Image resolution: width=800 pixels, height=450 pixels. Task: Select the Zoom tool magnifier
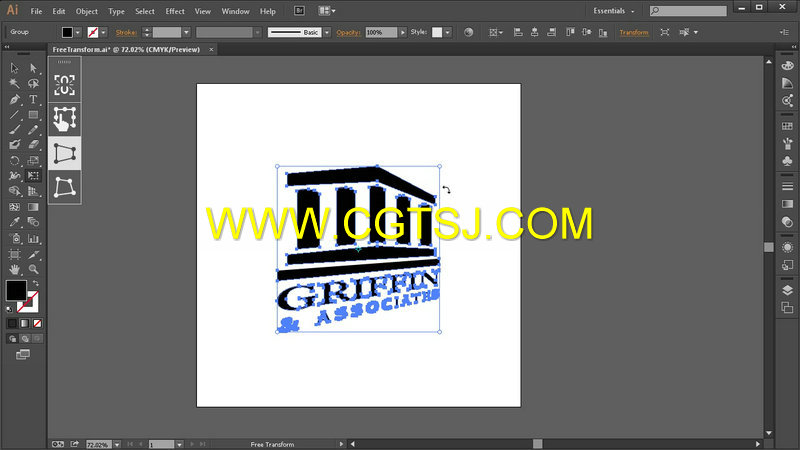pyautogui.click(x=33, y=269)
